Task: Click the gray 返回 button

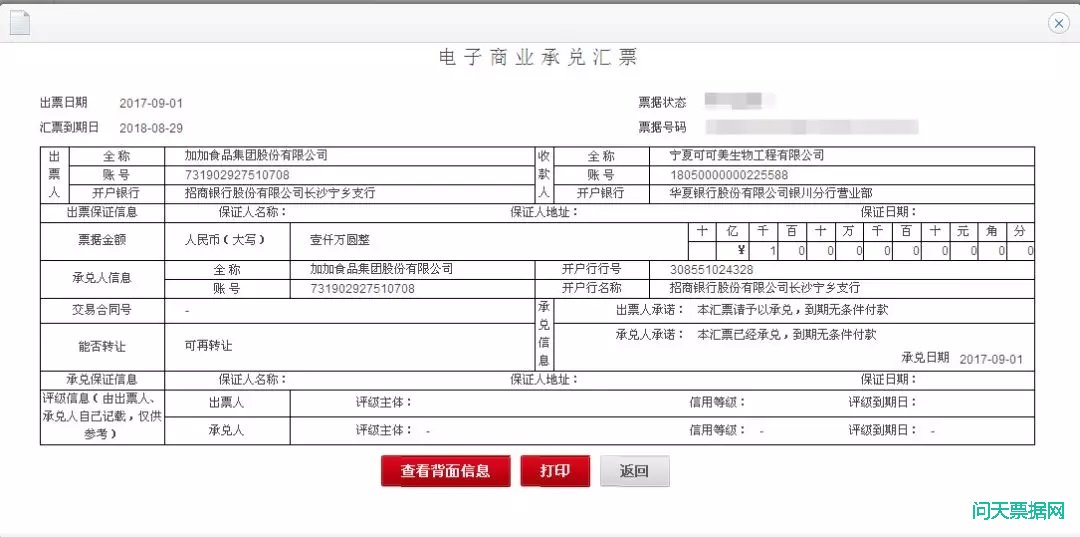Action: coord(634,472)
